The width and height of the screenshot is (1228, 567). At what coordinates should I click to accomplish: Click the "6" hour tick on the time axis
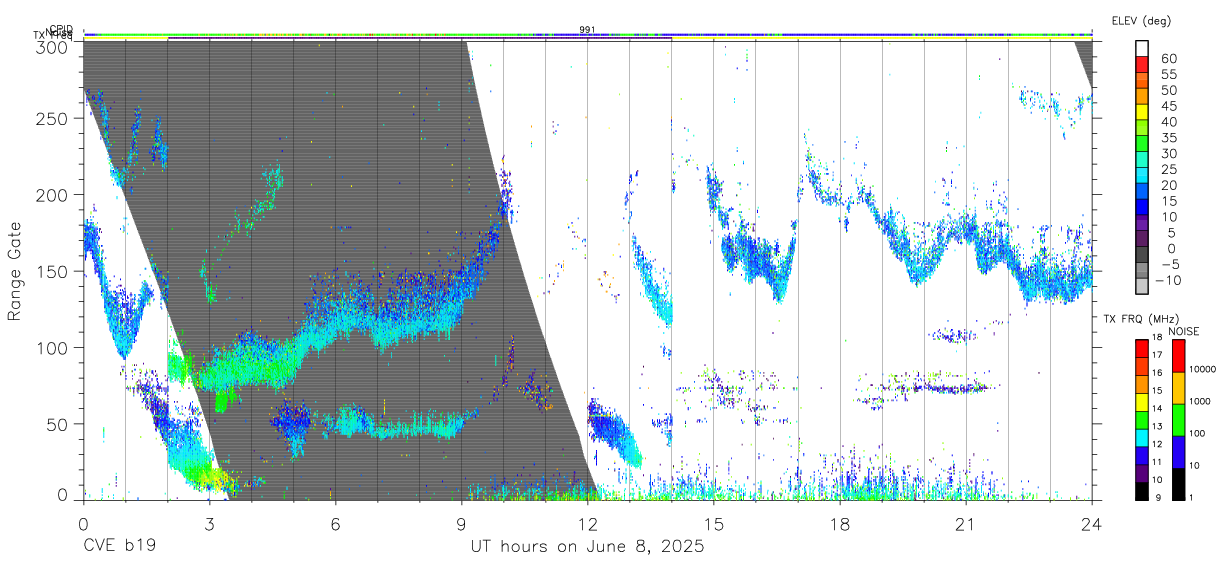point(335,523)
